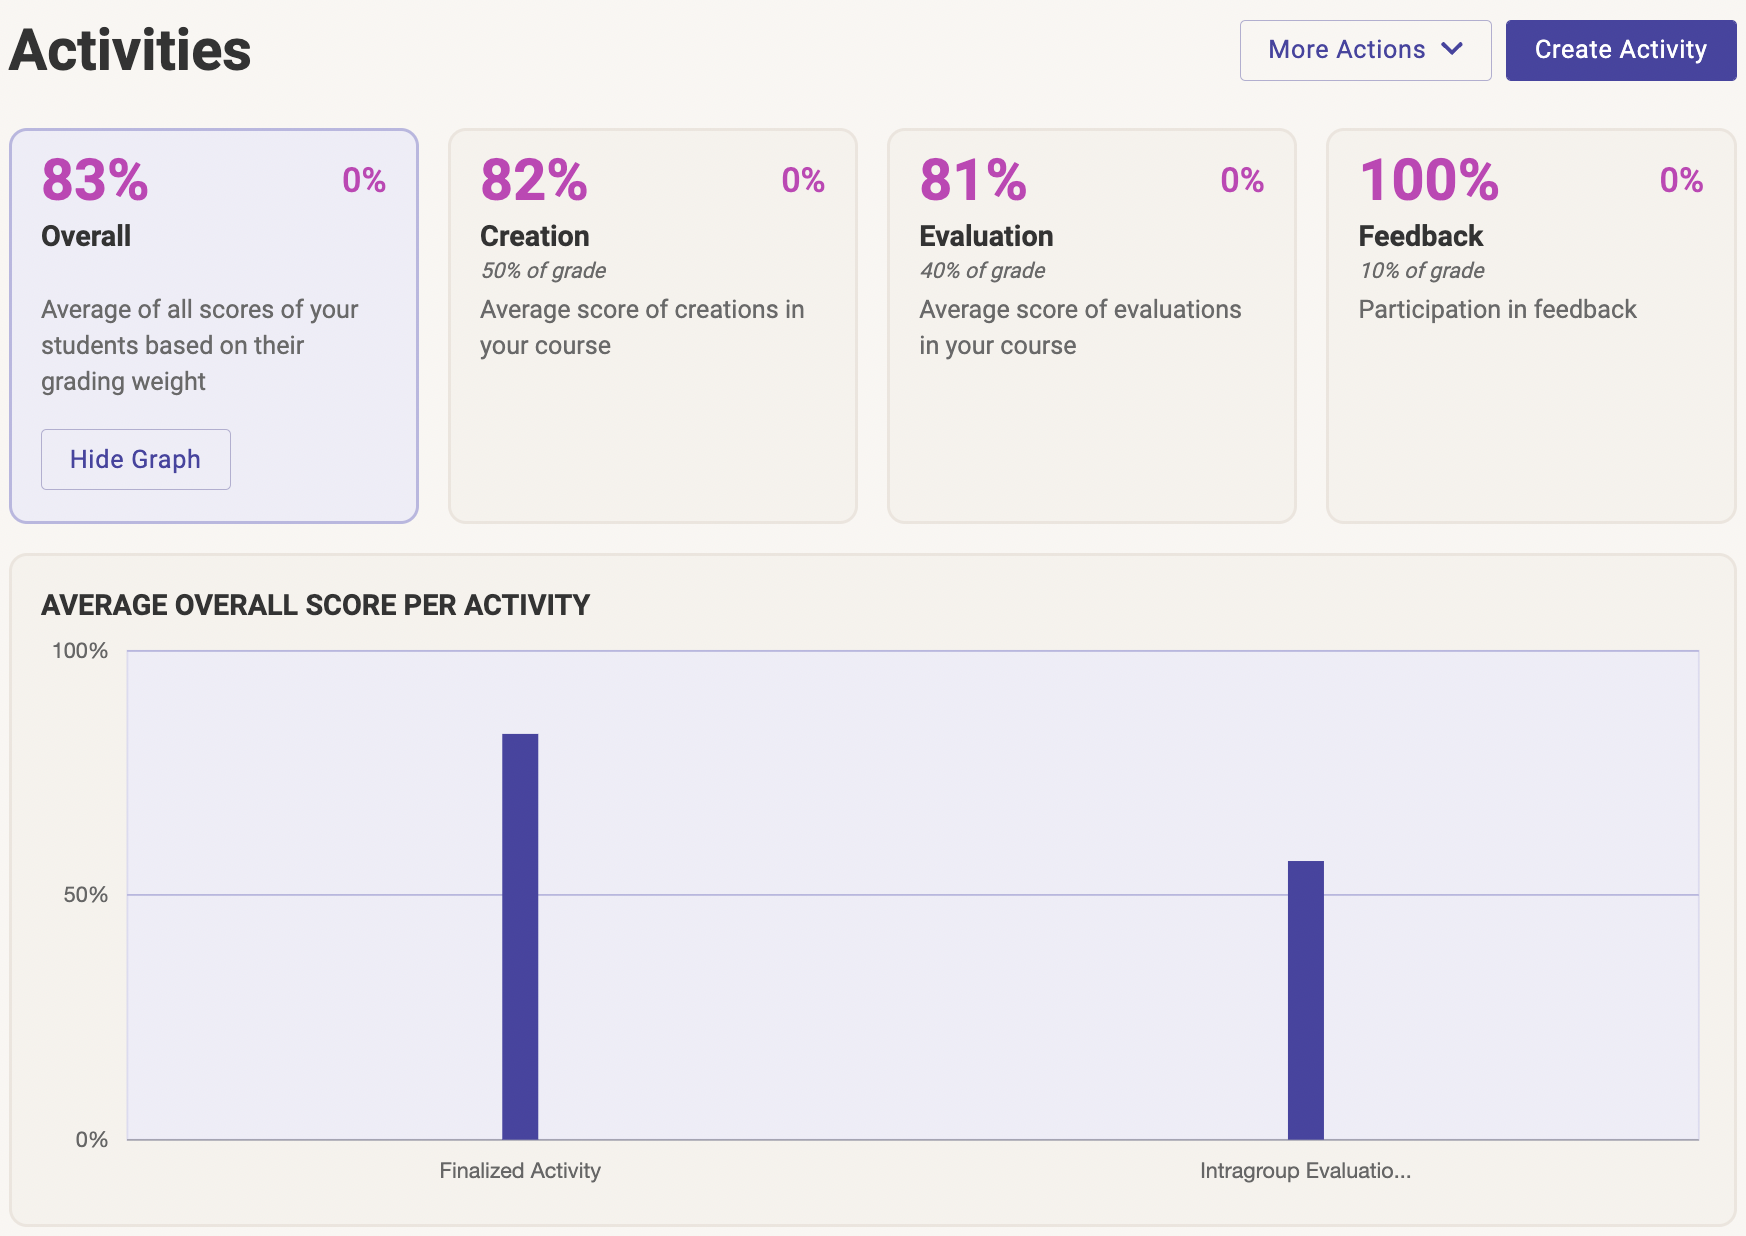The width and height of the screenshot is (1746, 1236).
Task: Click the 82% Creation percentage
Action: pyautogui.click(x=534, y=183)
